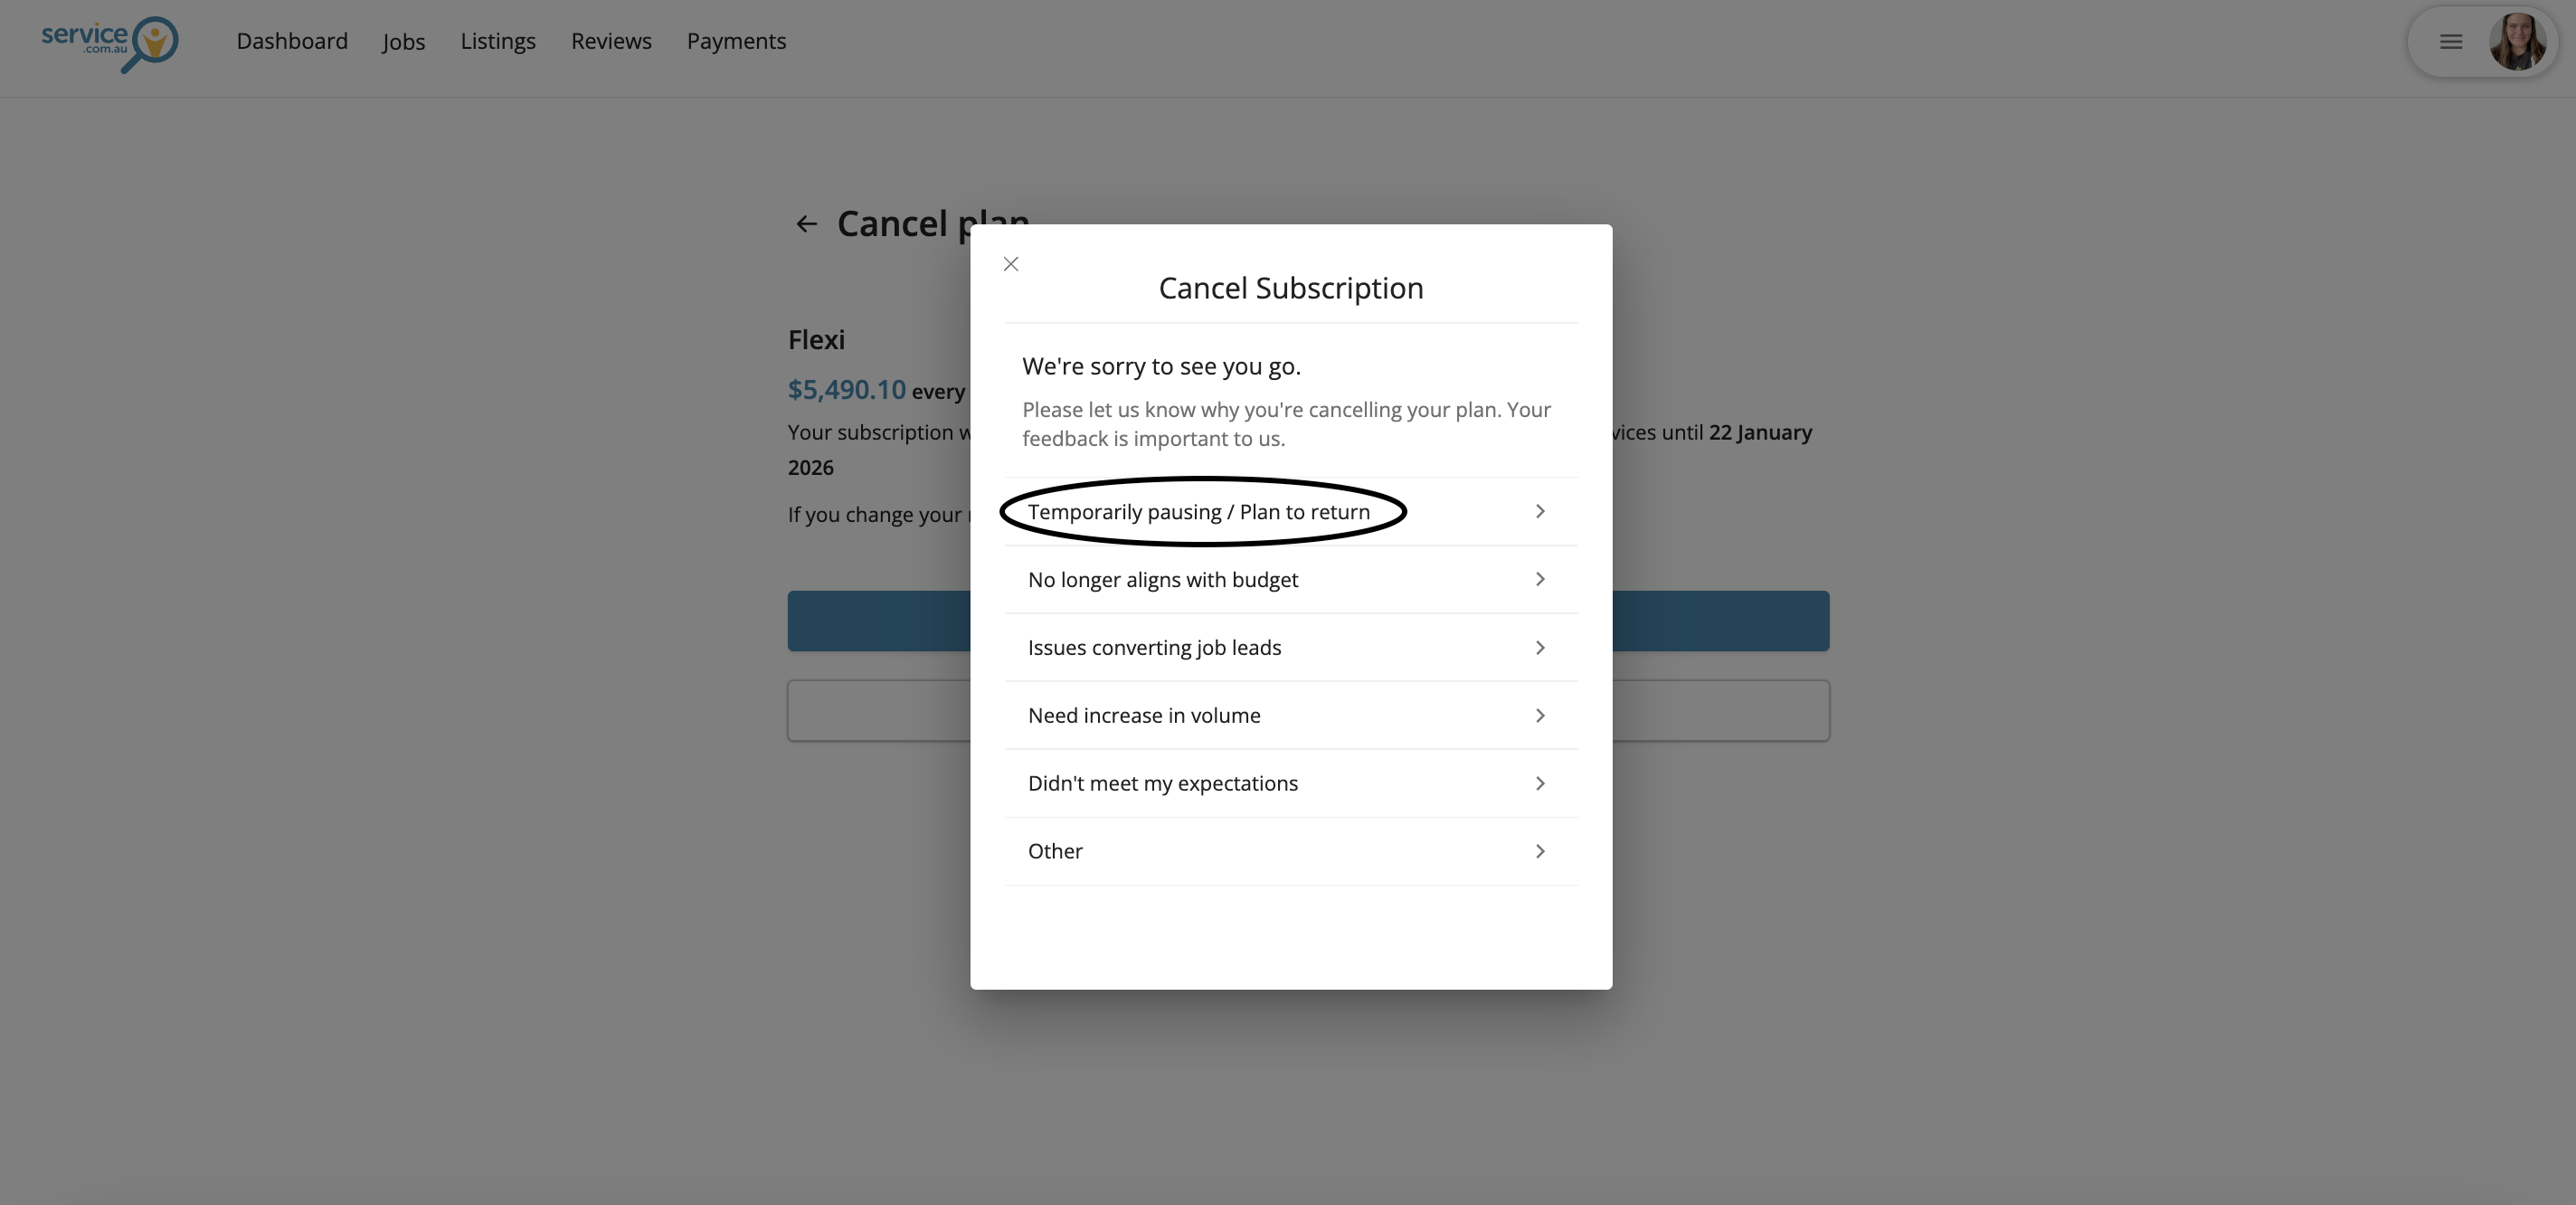Expand chevron for Issues converting job leads
Screen dimensions: 2576x1205
1540,648
